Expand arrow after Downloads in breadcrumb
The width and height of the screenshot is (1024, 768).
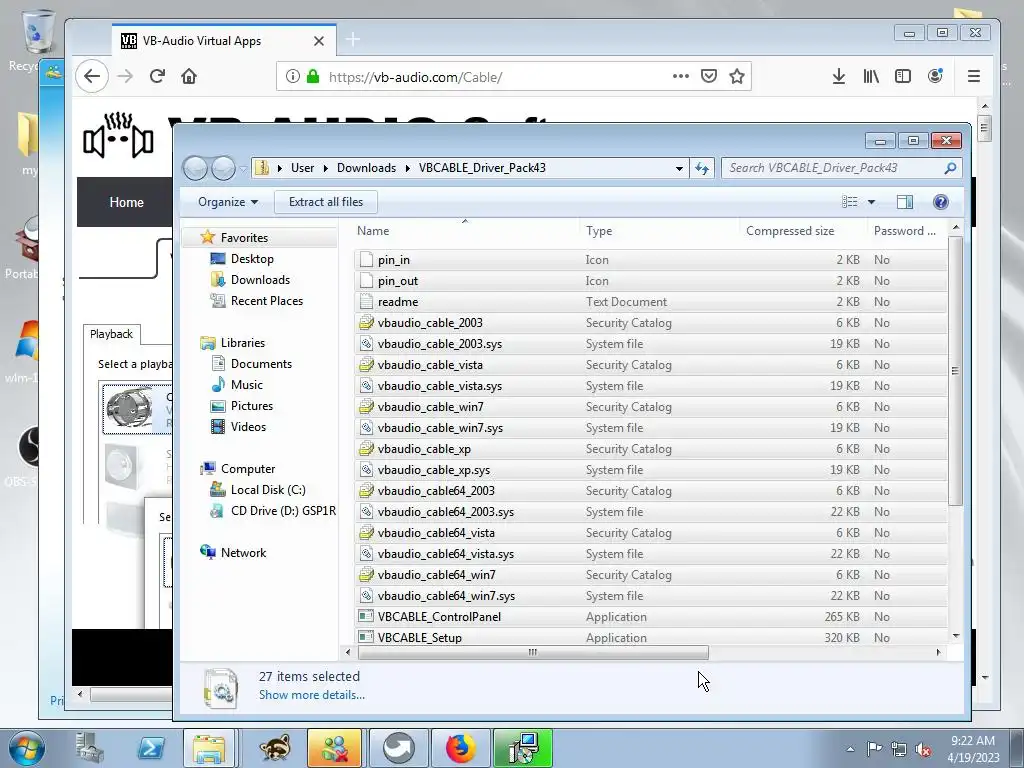[x=408, y=168]
